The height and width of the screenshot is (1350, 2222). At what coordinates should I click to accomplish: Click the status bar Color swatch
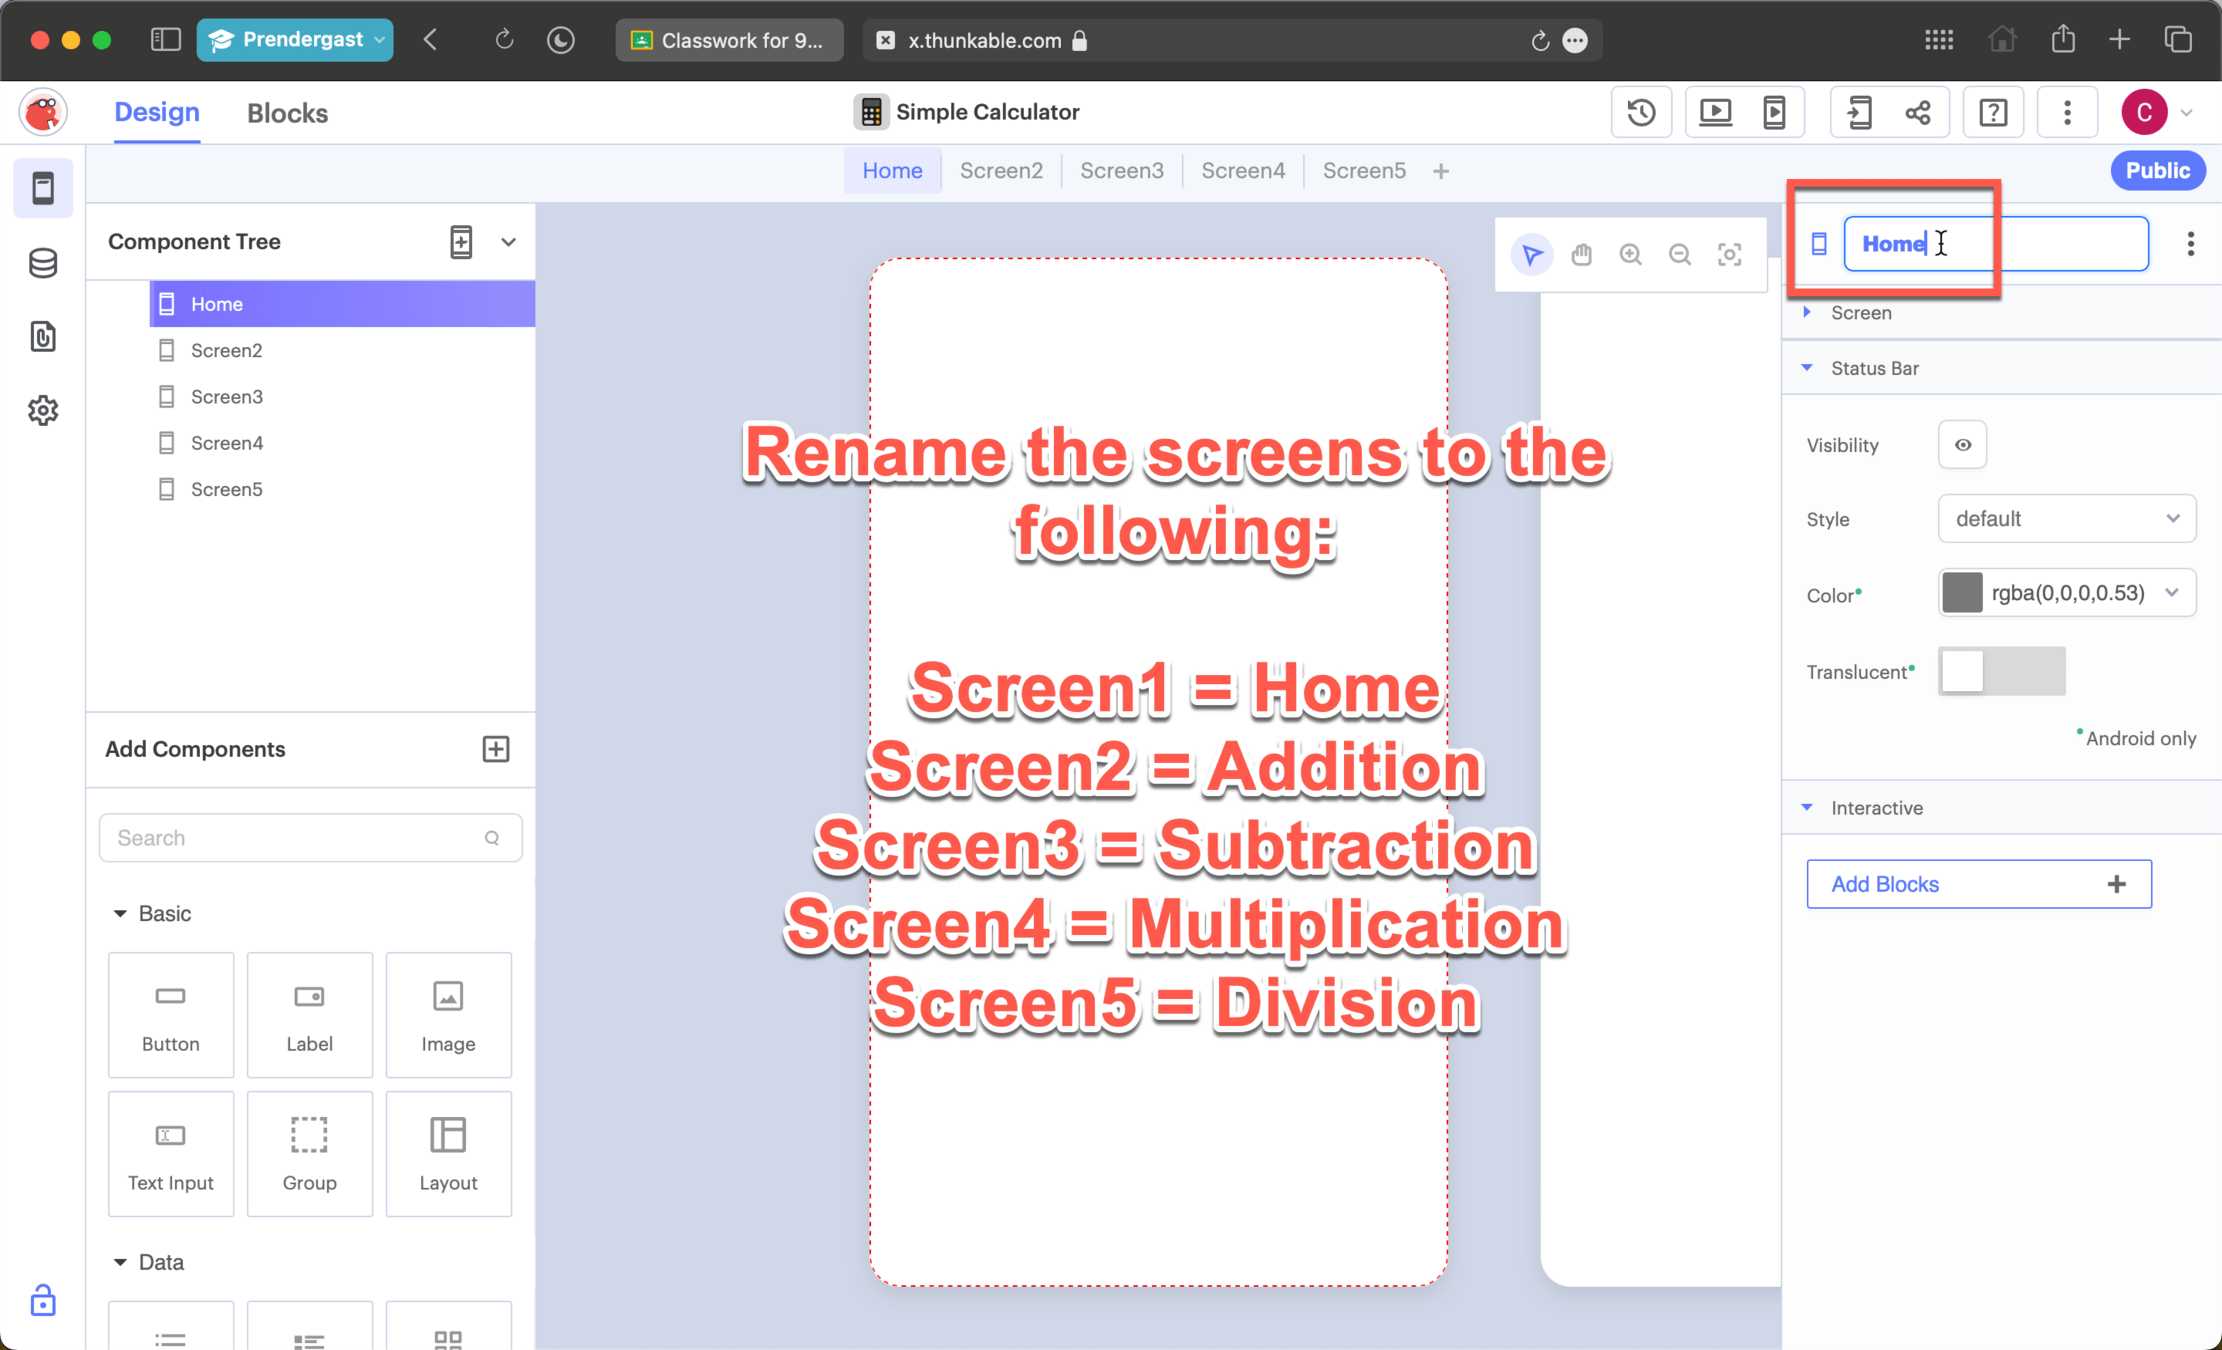pyautogui.click(x=1962, y=593)
